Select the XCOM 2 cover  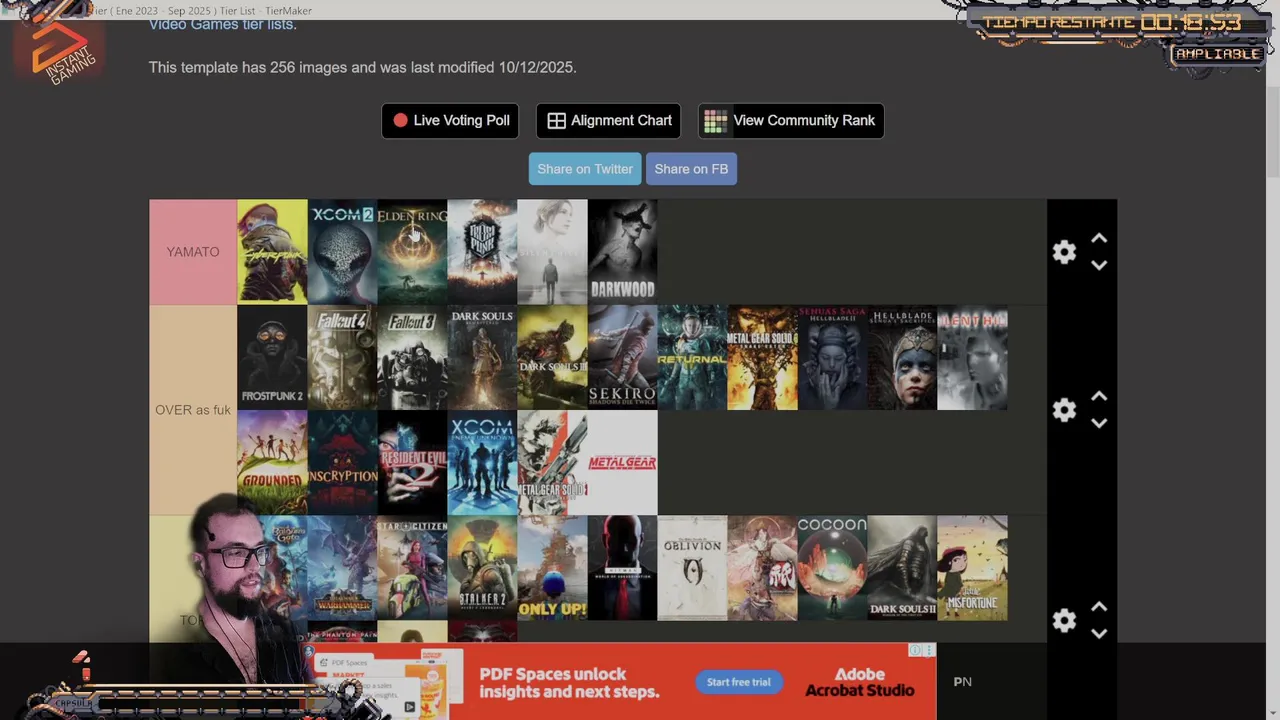coord(342,252)
